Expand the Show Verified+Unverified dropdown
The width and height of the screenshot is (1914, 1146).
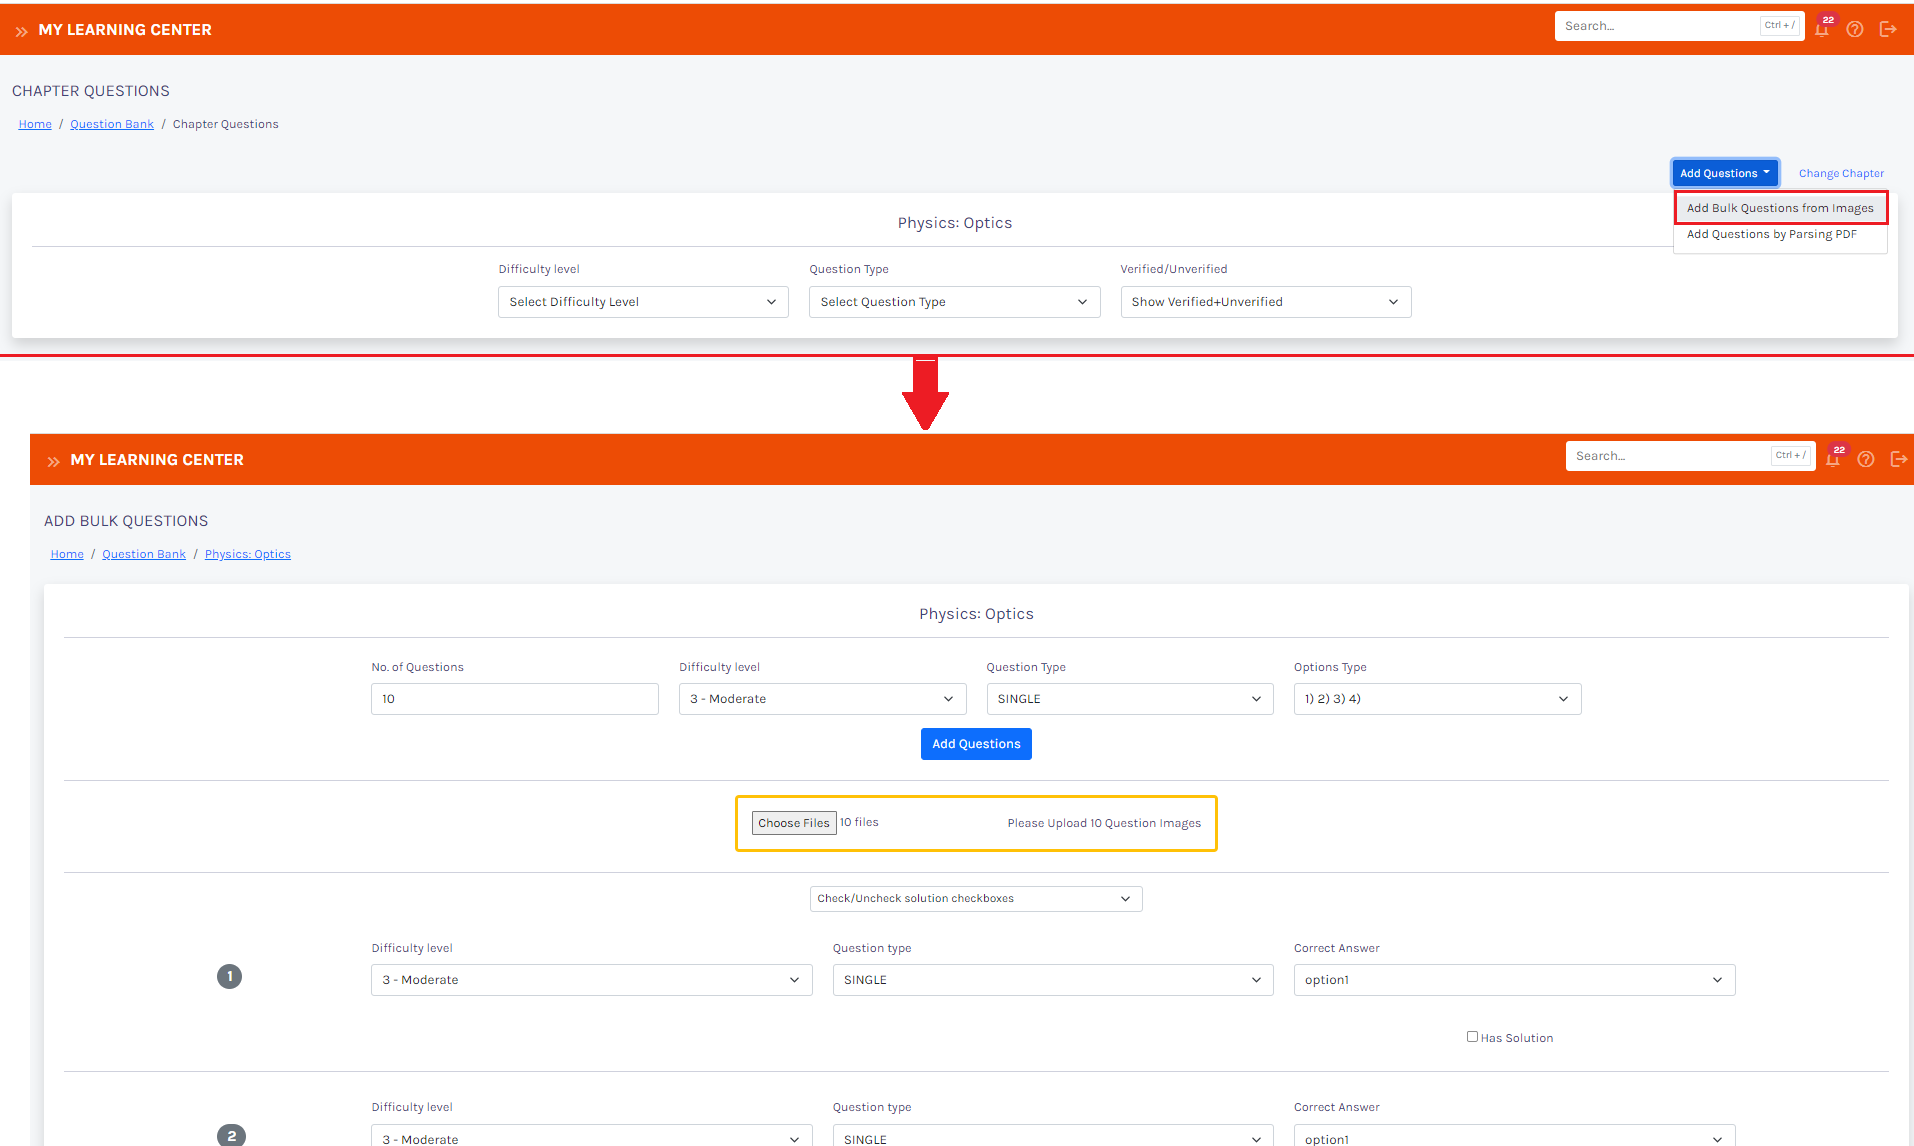(1265, 302)
